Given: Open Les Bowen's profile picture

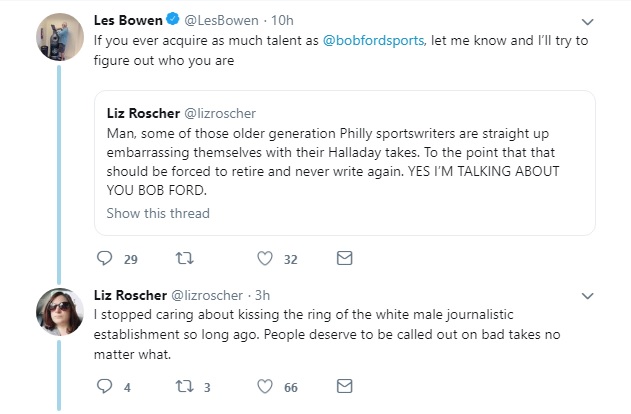Looking at the screenshot, I should click(59, 37).
